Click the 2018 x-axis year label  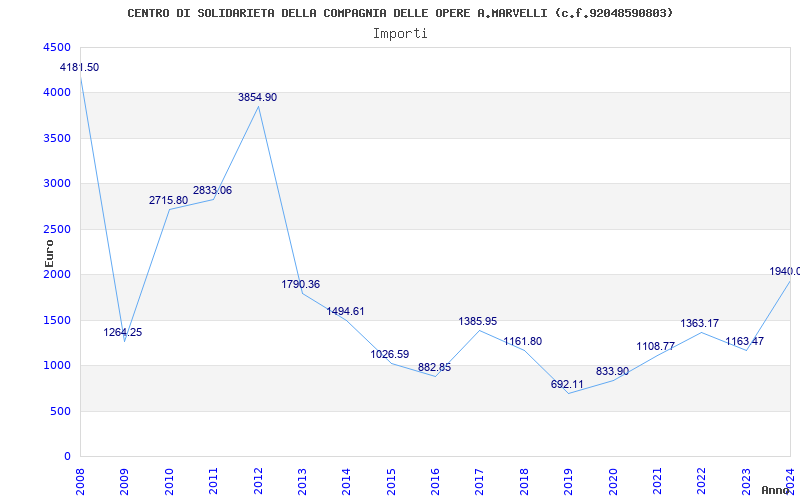pos(524,481)
